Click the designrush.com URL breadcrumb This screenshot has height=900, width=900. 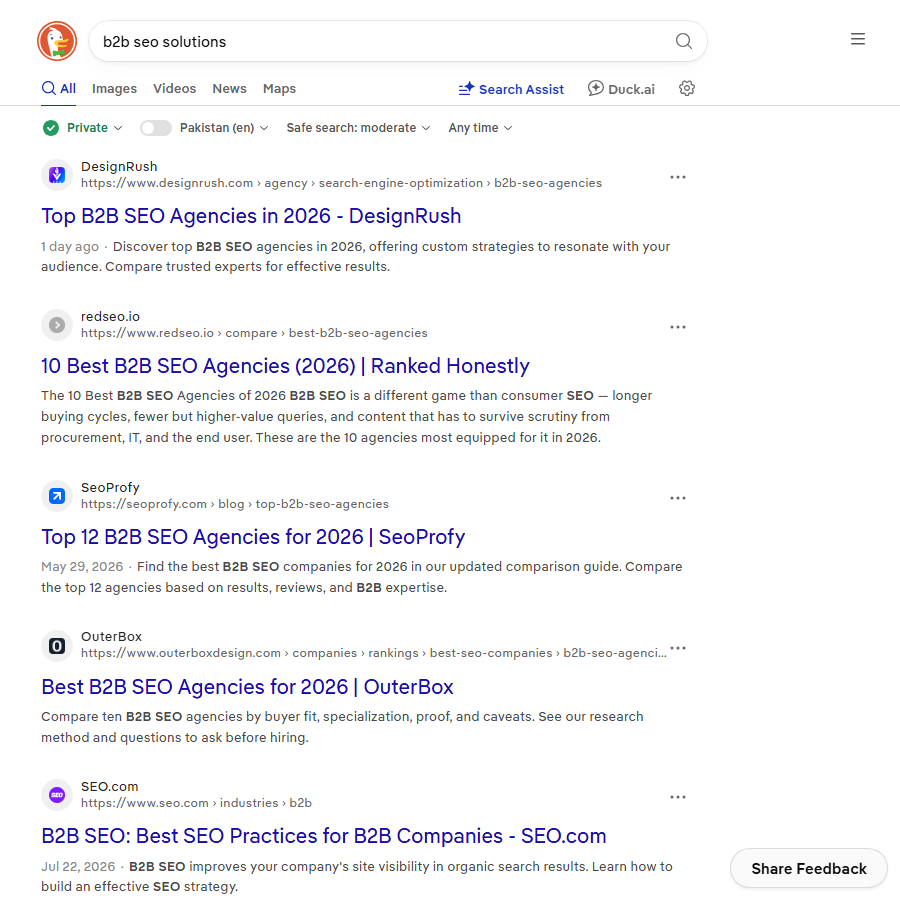coord(342,183)
